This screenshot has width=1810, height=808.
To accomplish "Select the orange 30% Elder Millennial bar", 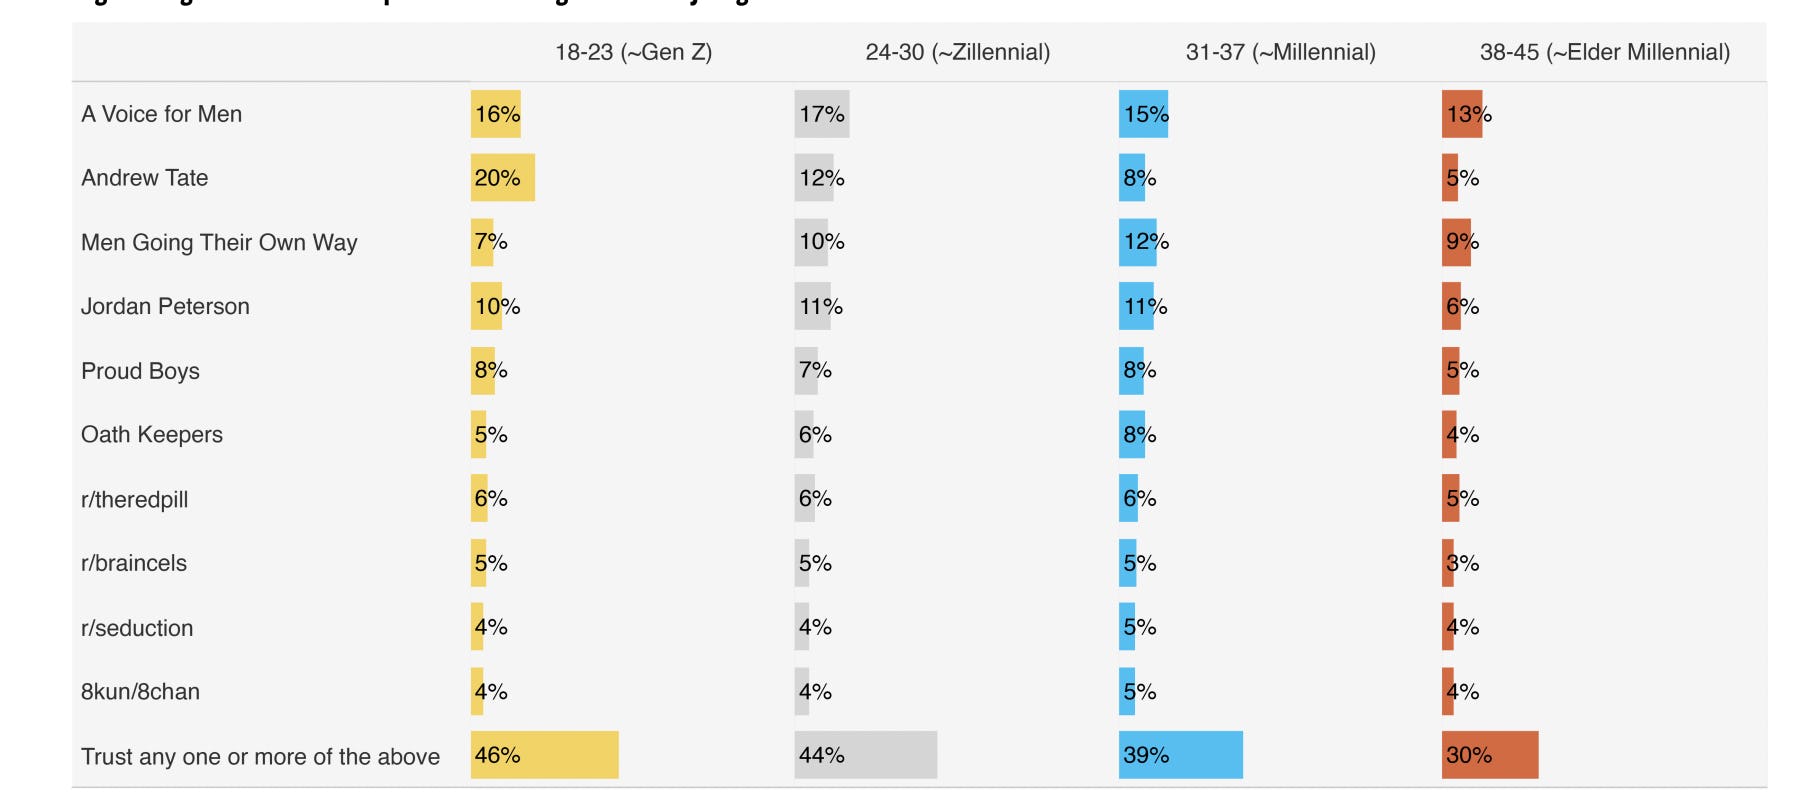I will [x=1490, y=755].
